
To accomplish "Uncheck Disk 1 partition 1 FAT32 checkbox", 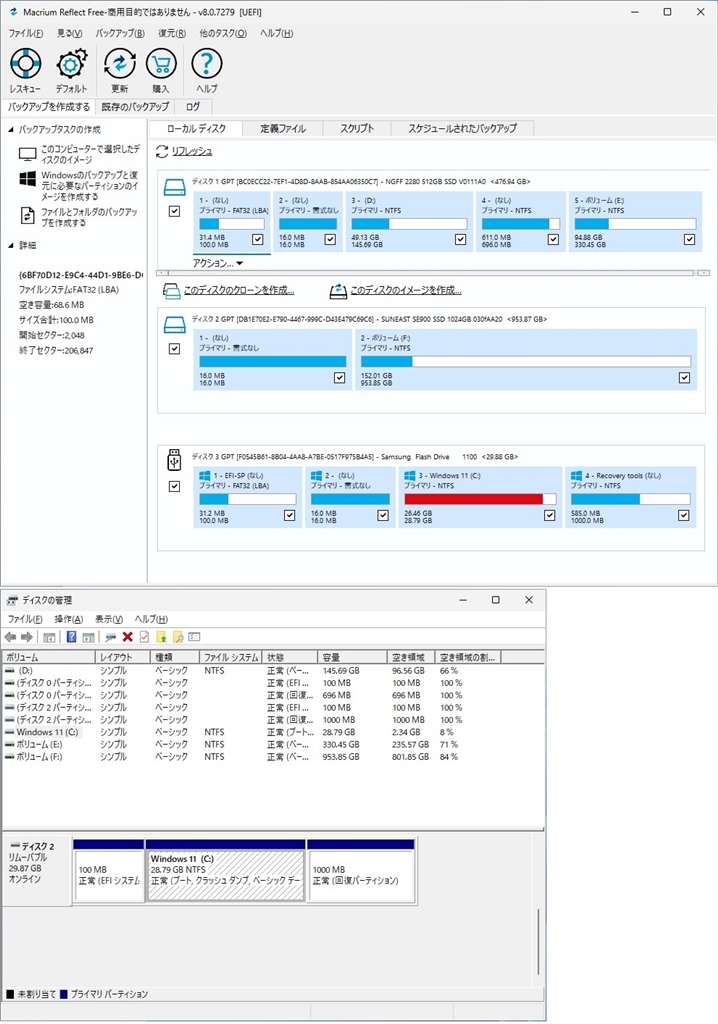I will click(x=257, y=240).
